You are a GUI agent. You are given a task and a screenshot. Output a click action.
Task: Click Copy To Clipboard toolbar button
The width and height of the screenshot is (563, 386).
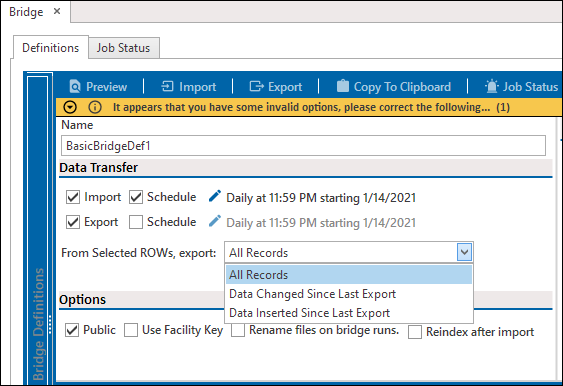394,87
